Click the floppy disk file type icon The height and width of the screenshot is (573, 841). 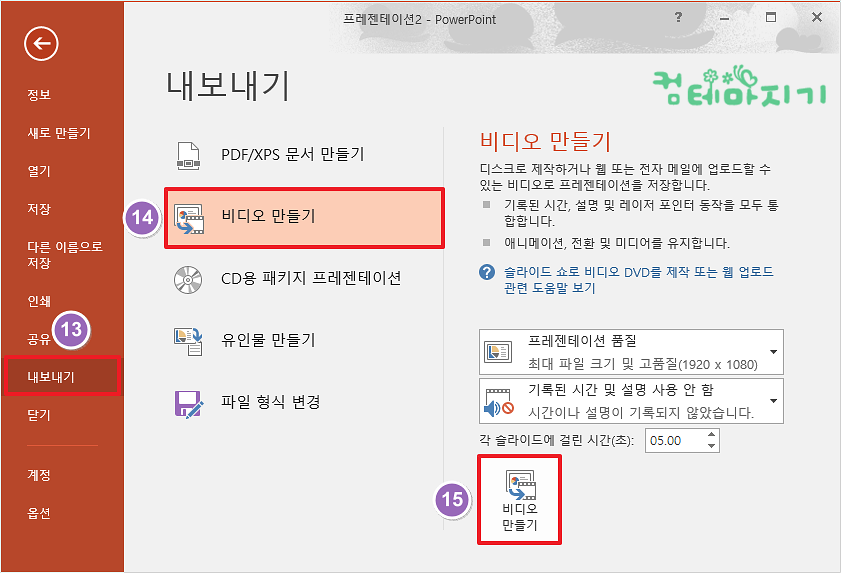pos(189,404)
